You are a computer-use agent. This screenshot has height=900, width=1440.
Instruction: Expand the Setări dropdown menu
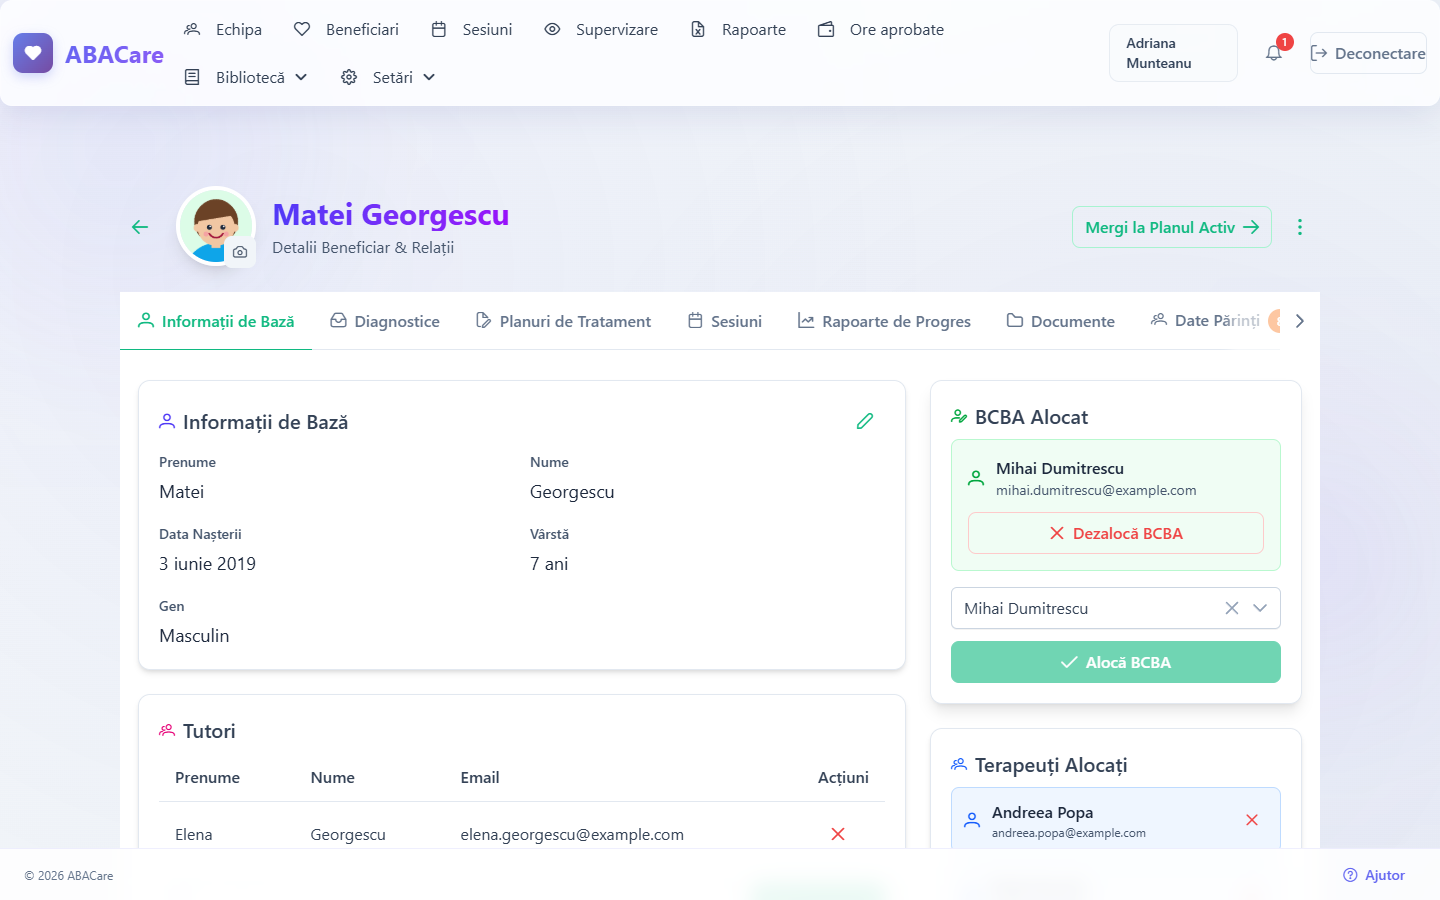click(x=388, y=77)
